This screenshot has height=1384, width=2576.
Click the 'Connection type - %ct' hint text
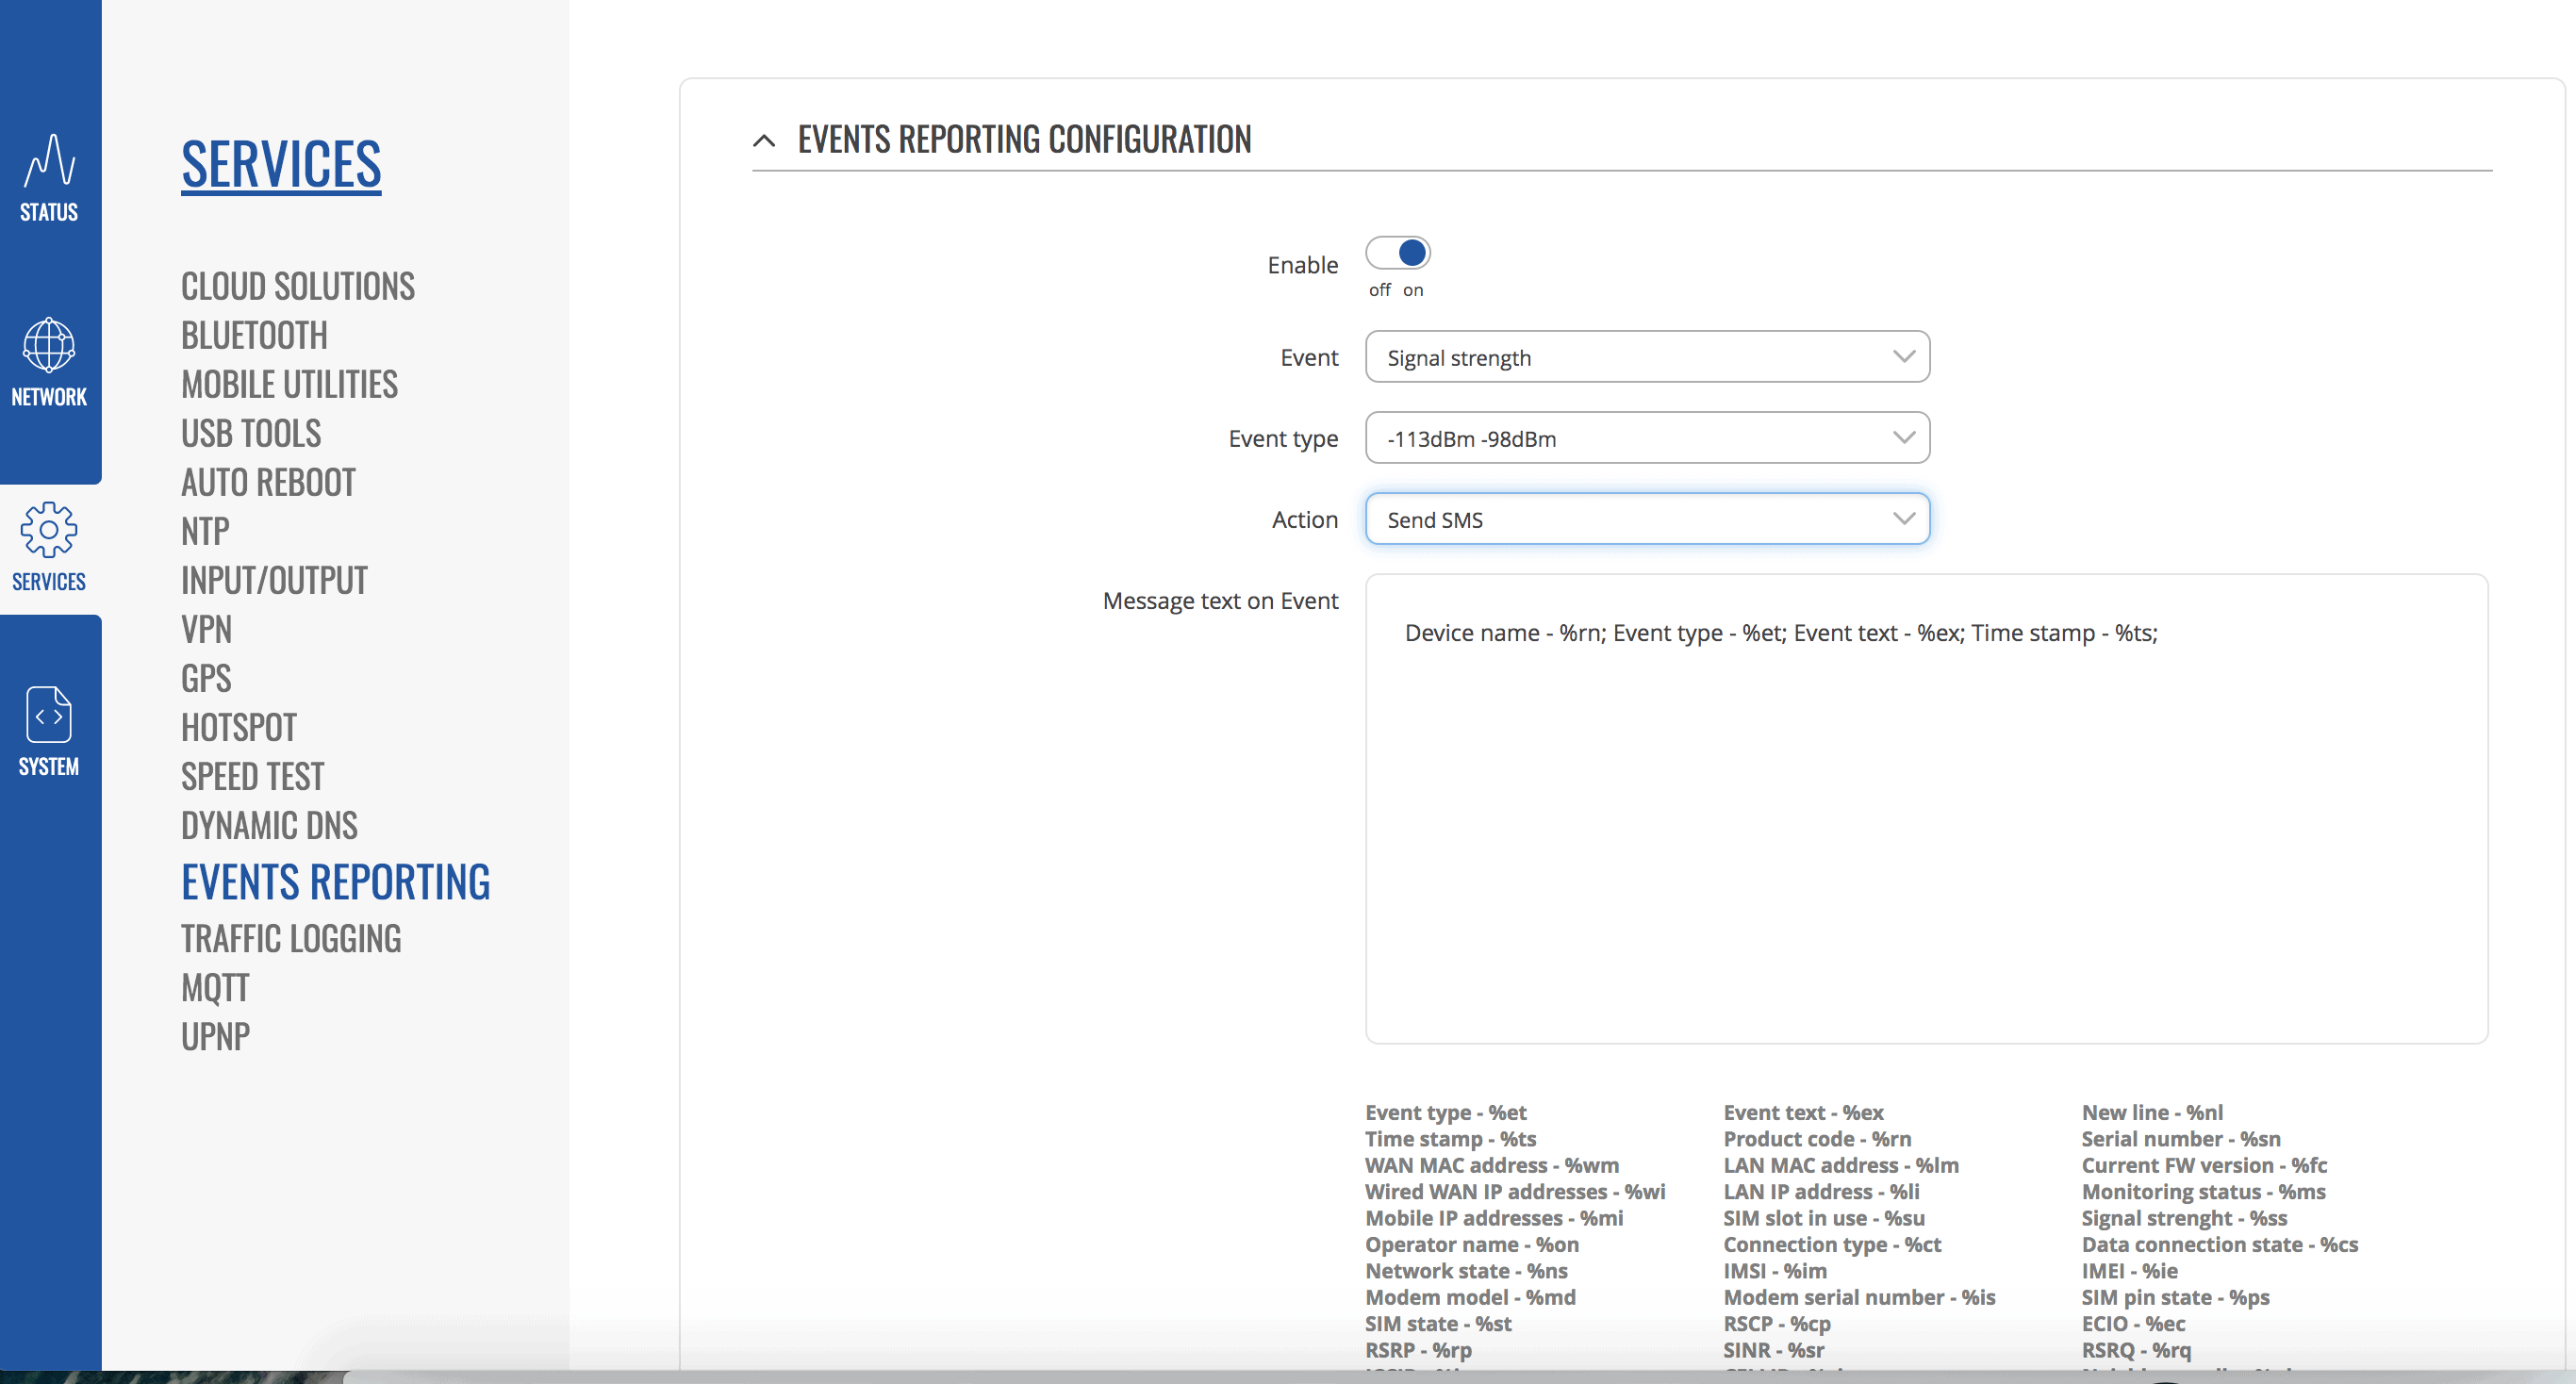1832,1244
